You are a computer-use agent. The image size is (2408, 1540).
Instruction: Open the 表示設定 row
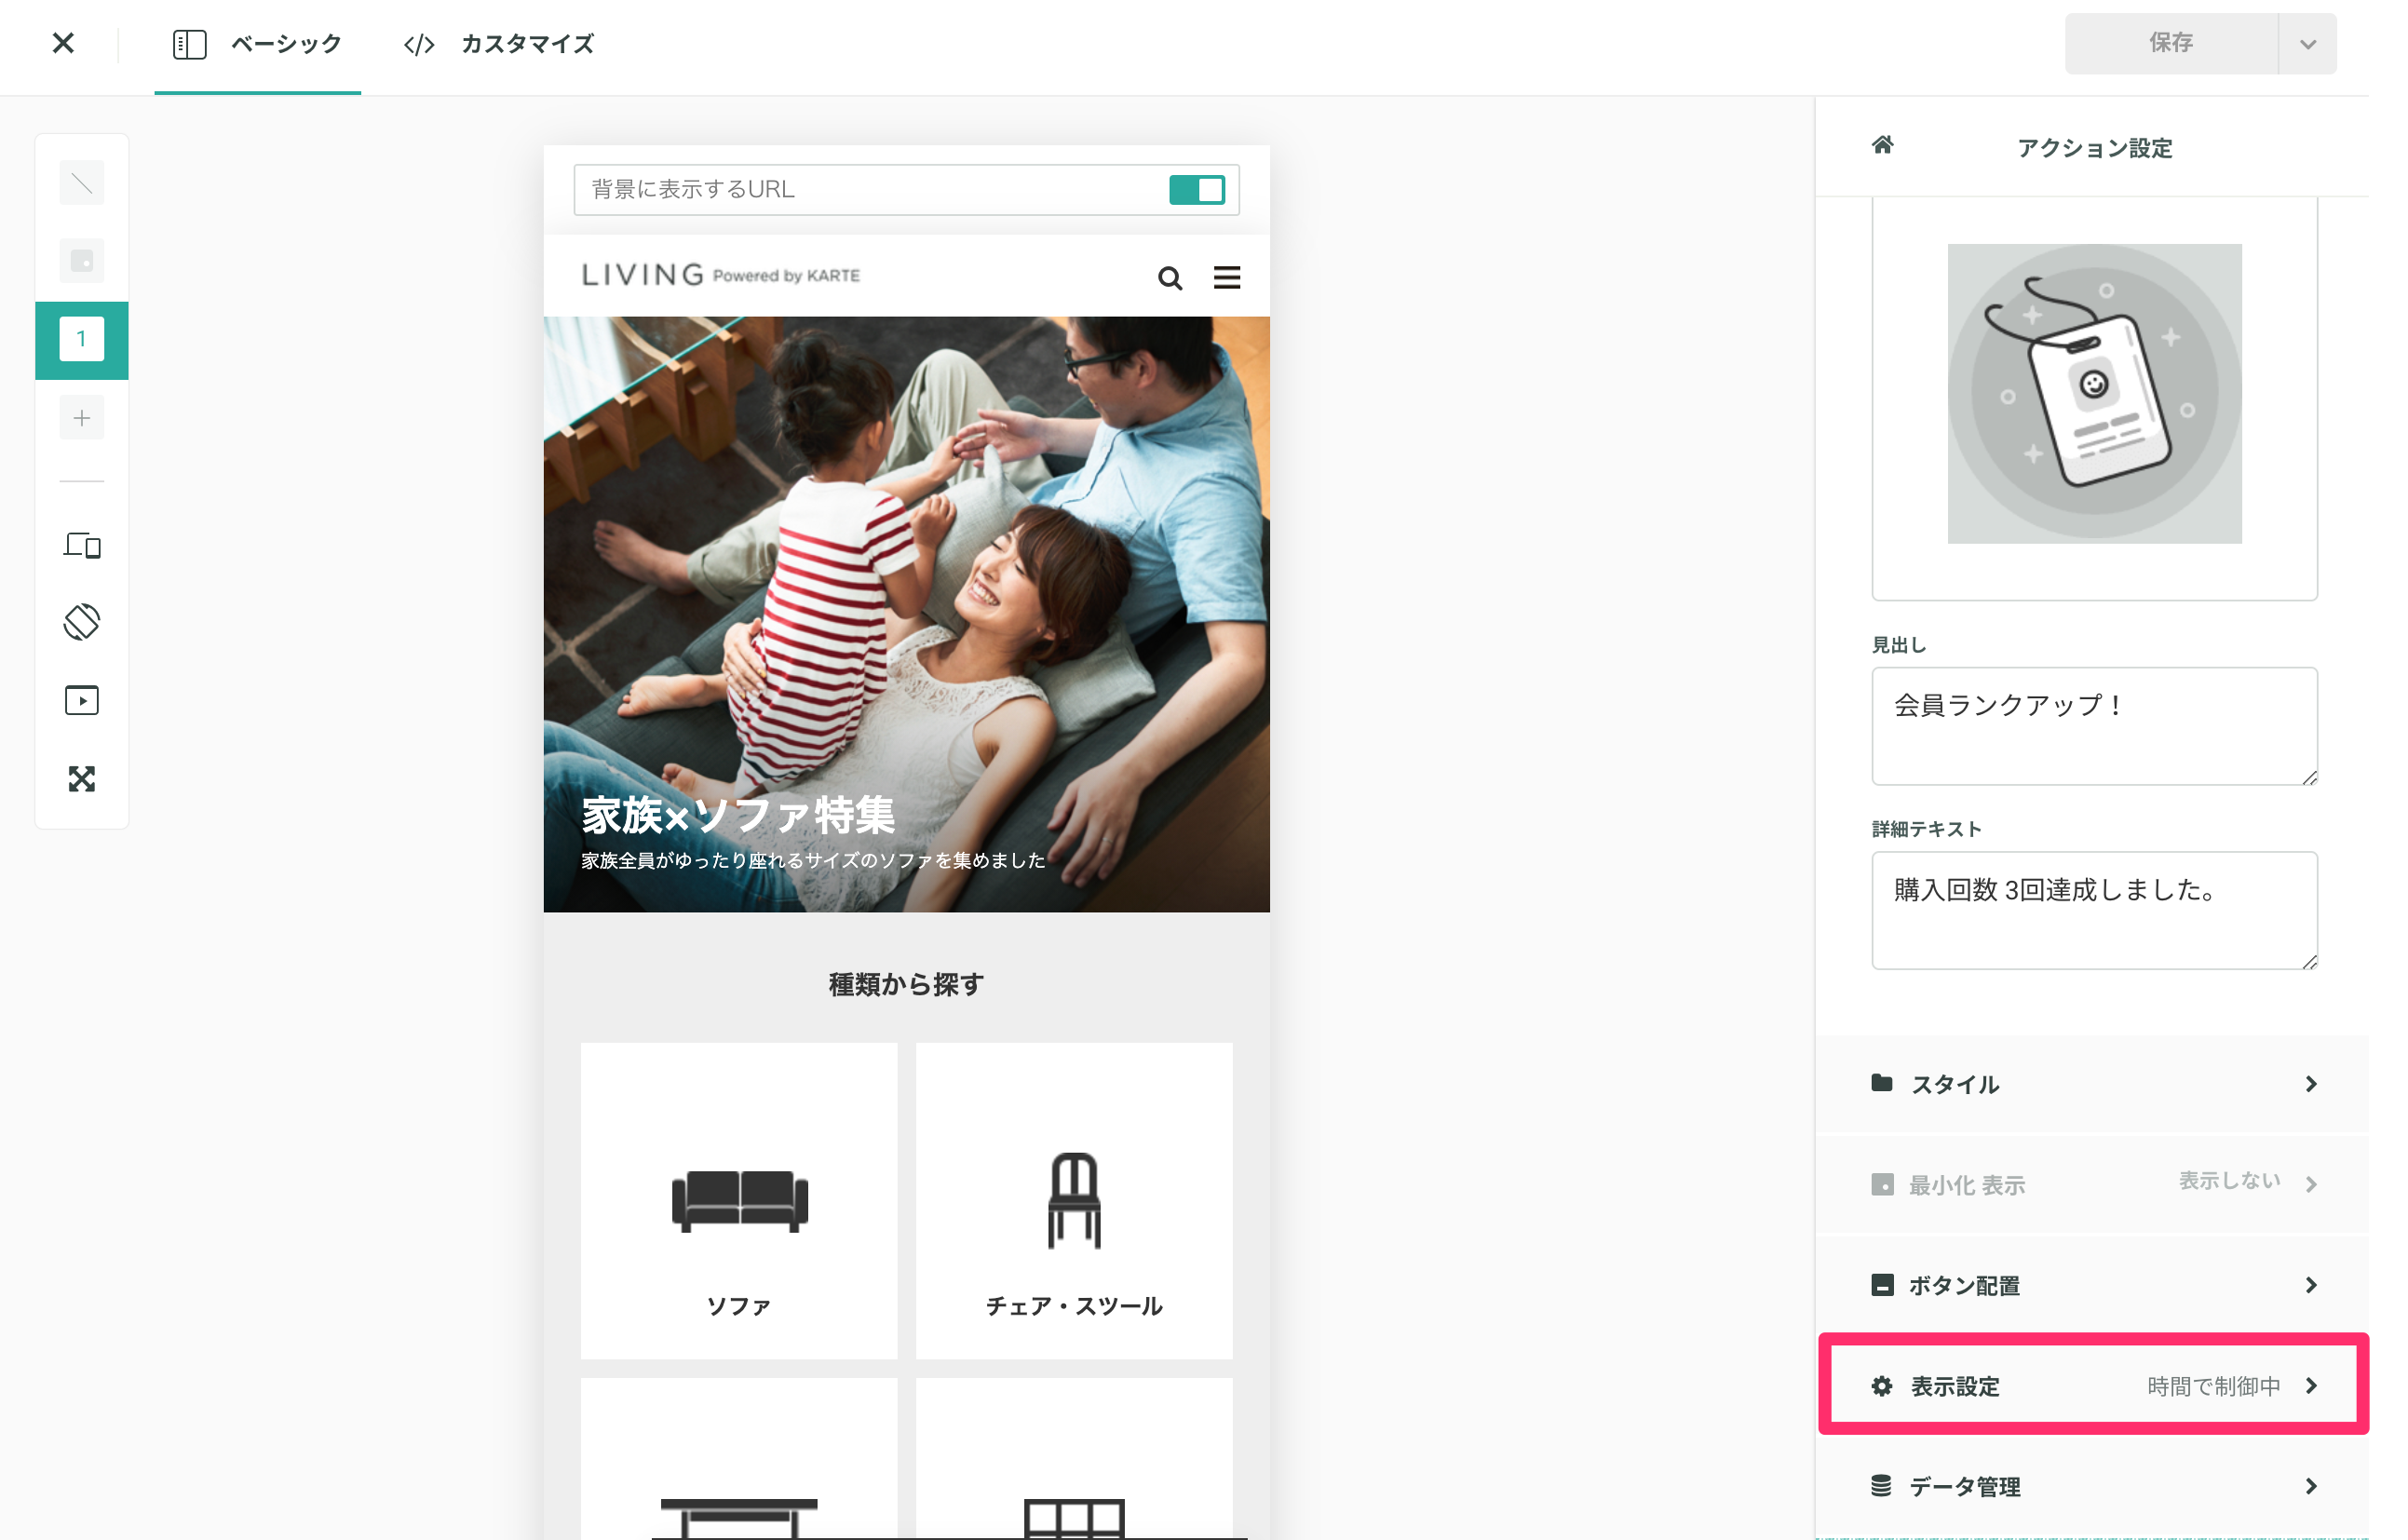[x=2093, y=1385]
